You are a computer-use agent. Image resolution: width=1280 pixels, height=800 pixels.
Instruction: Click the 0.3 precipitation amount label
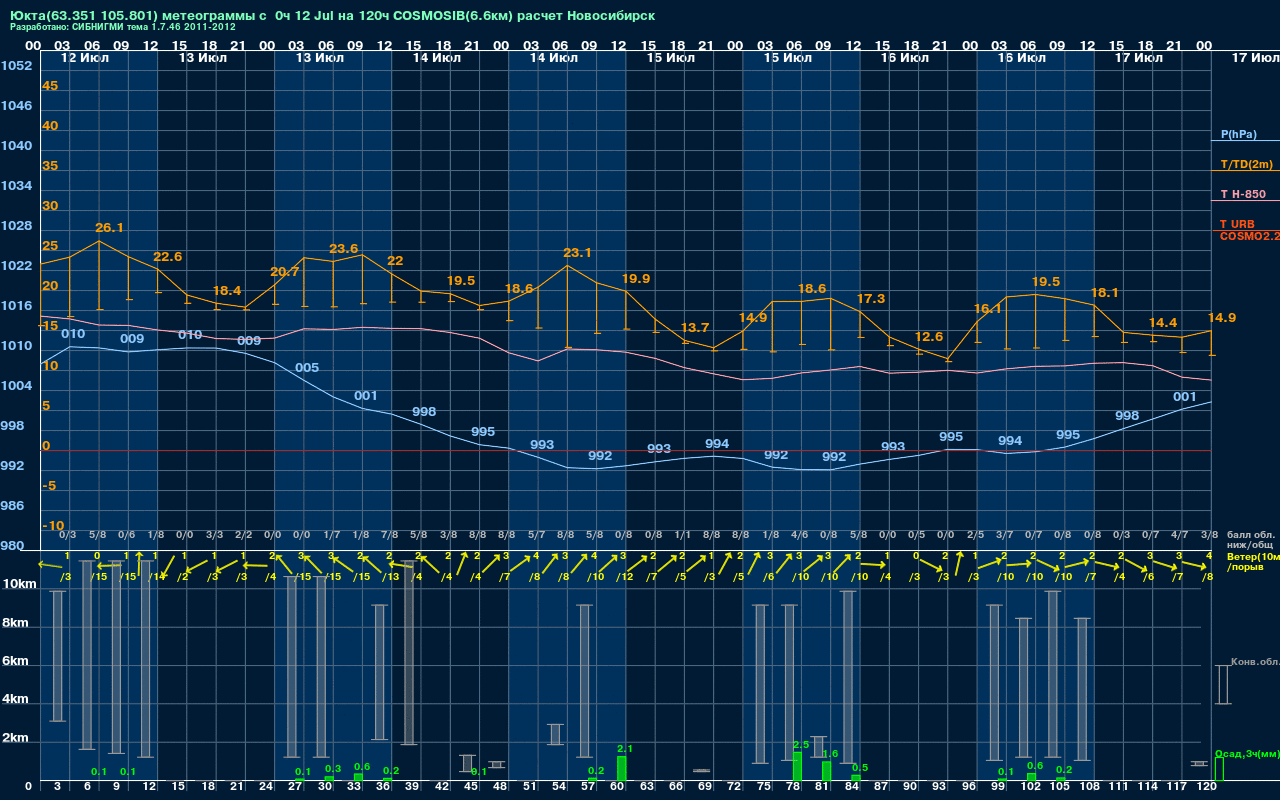[x=333, y=769]
